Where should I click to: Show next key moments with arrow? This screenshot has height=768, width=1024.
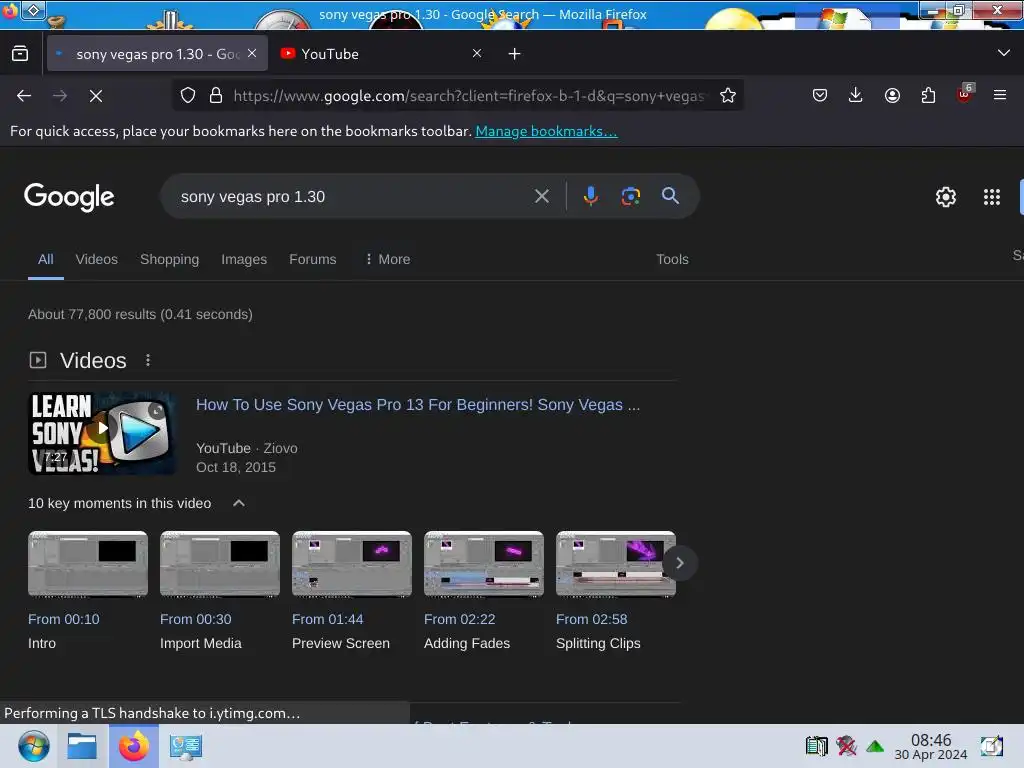pyautogui.click(x=679, y=563)
